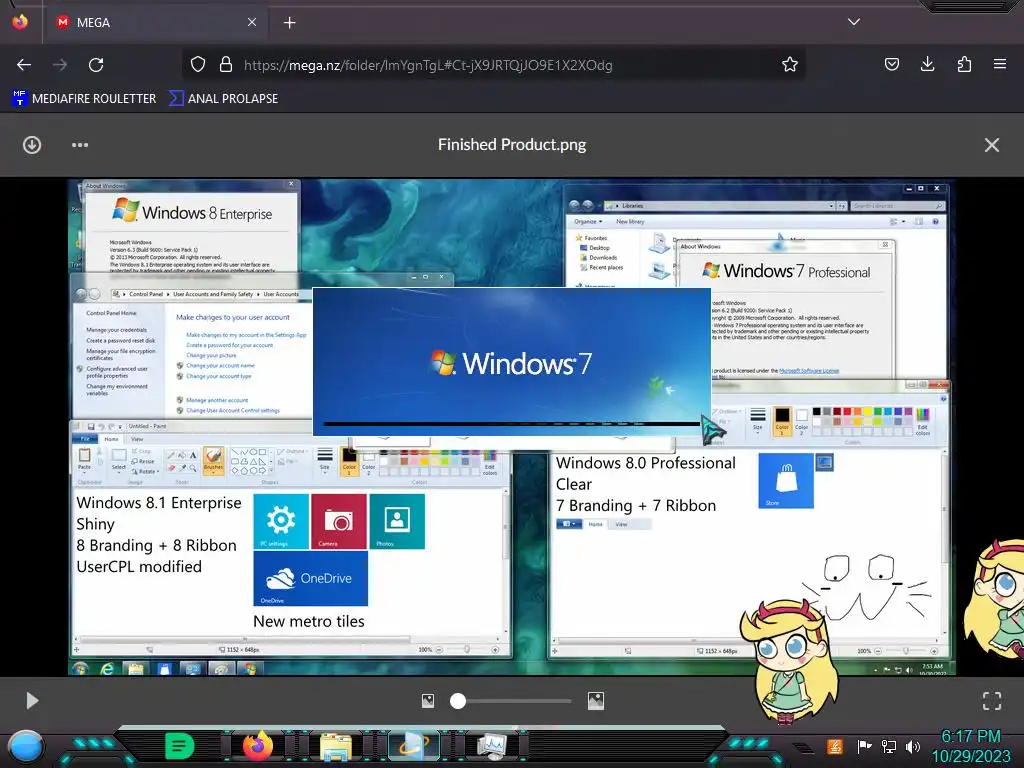This screenshot has height=768, width=1024.
Task: Click the orange Java tray icon
Action: pyautogui.click(x=834, y=746)
